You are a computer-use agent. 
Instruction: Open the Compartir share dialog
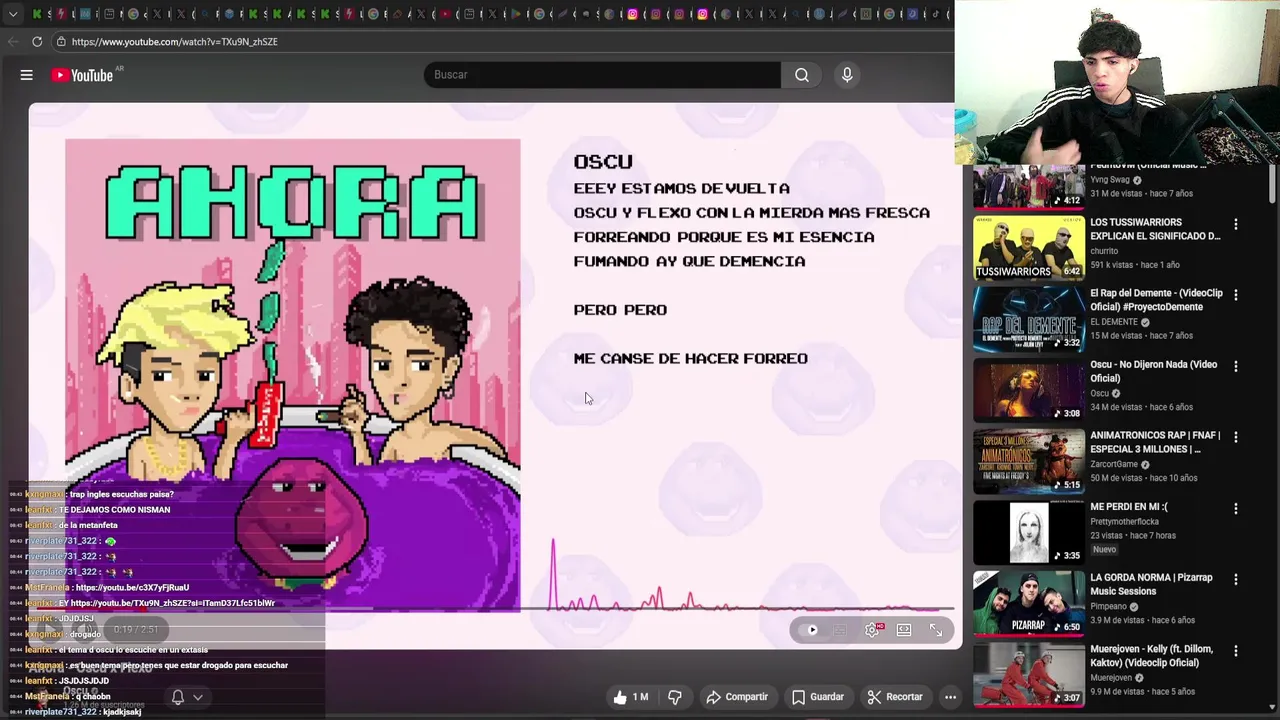pos(737,697)
